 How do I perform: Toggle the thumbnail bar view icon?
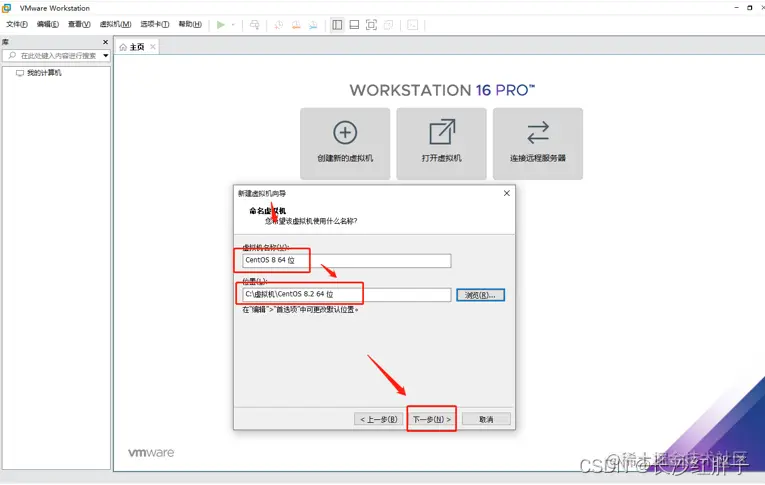(x=355, y=25)
